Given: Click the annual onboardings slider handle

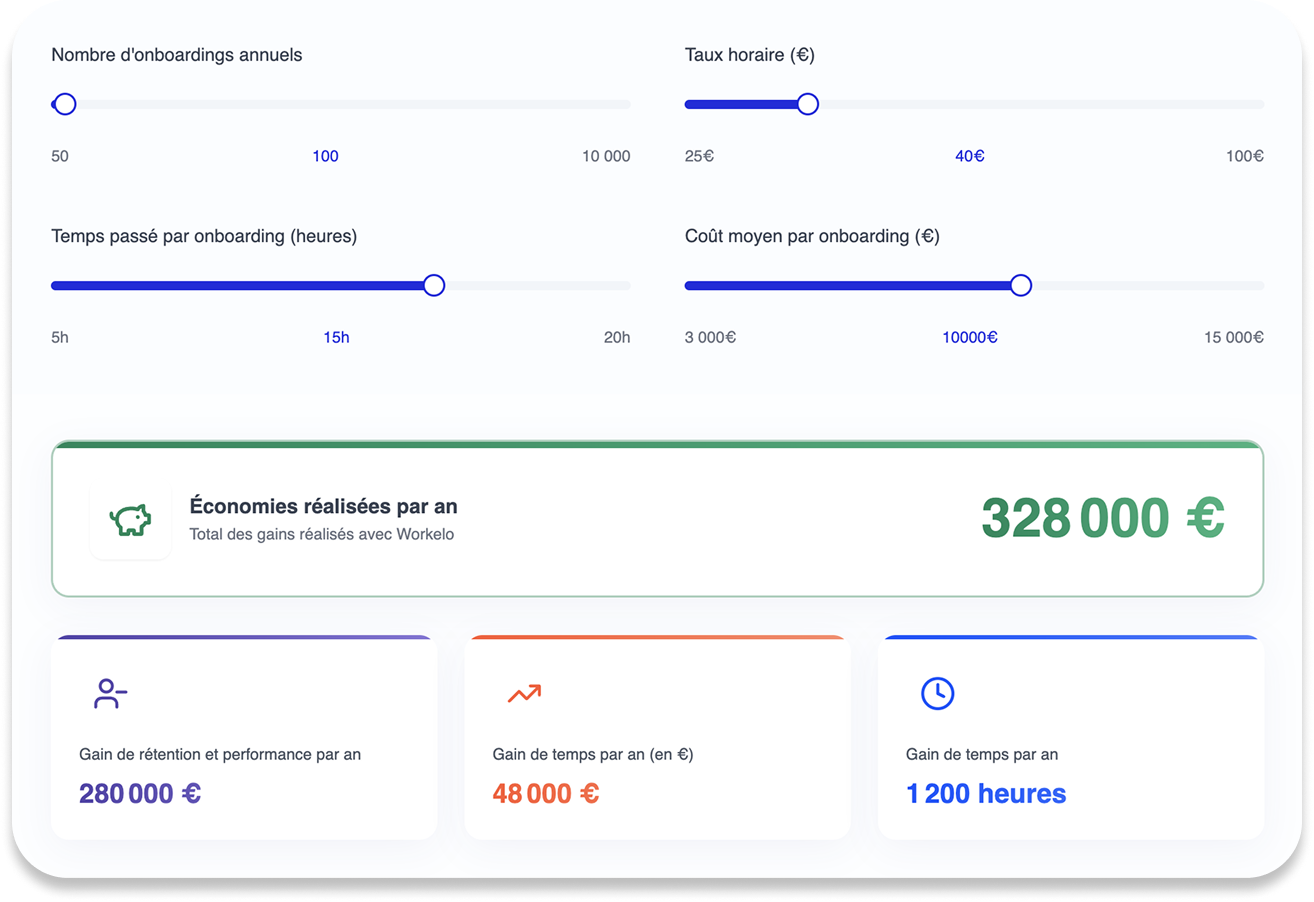Looking at the screenshot, I should [x=65, y=104].
